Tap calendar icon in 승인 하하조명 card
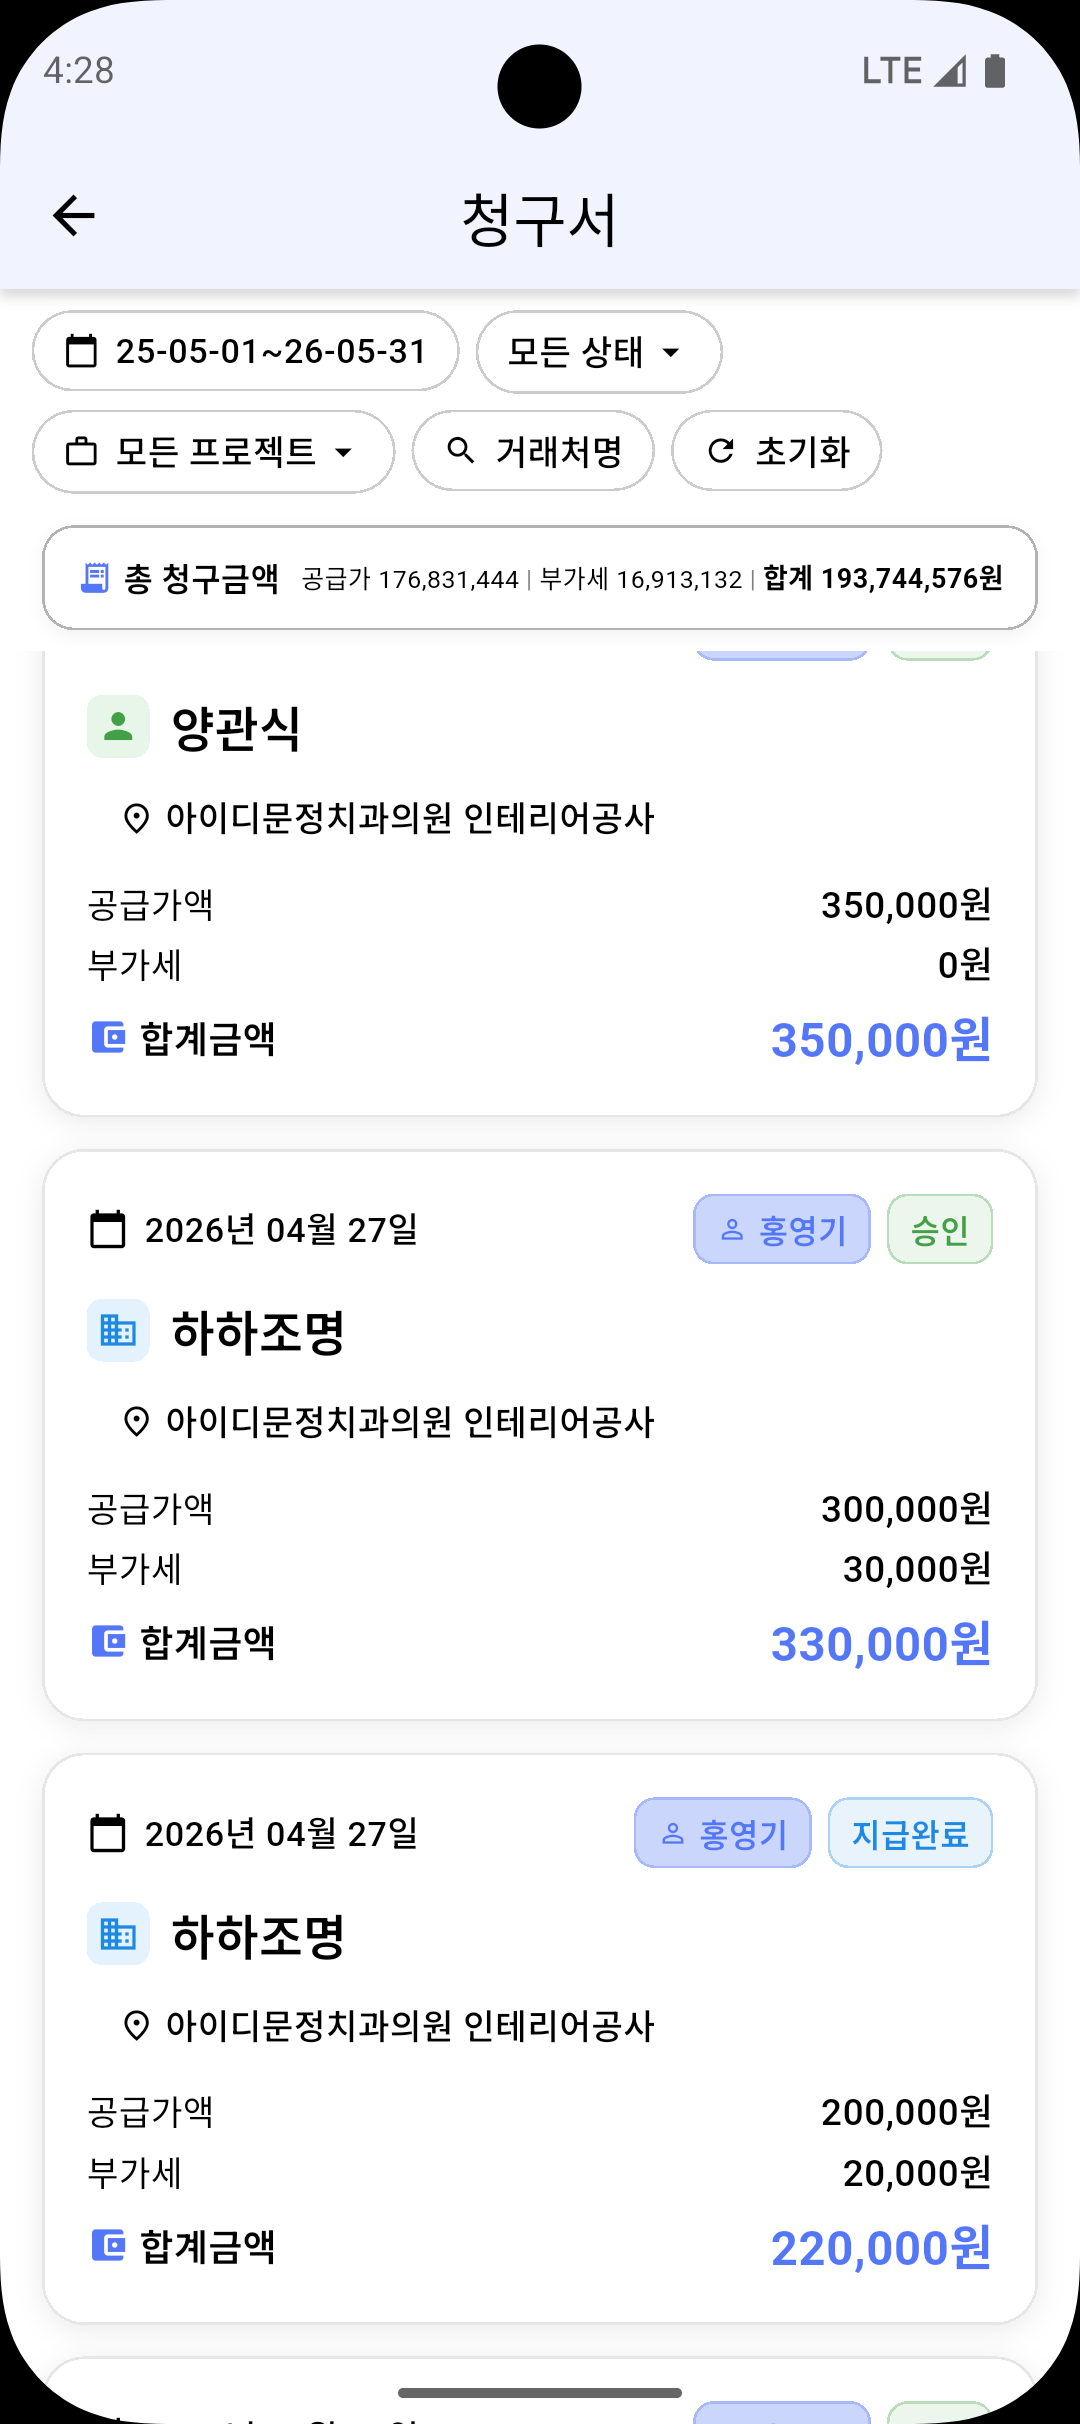Viewport: 1080px width, 2424px height. [108, 1229]
